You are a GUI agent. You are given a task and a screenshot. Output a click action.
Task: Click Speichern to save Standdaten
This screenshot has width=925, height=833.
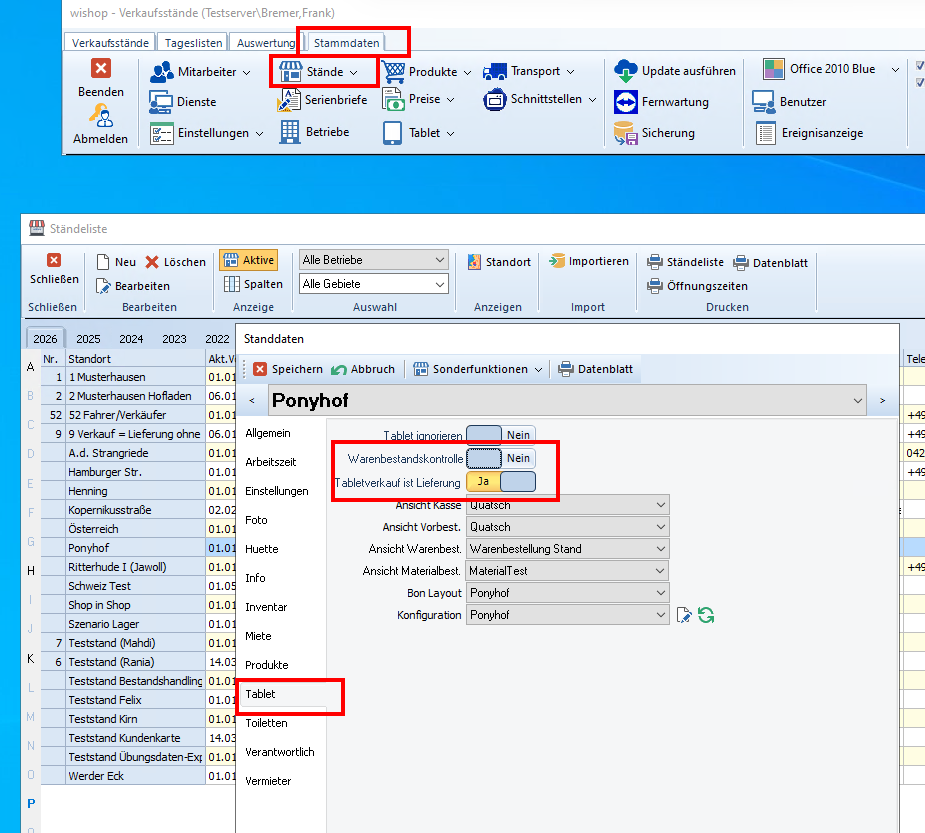click(x=288, y=369)
